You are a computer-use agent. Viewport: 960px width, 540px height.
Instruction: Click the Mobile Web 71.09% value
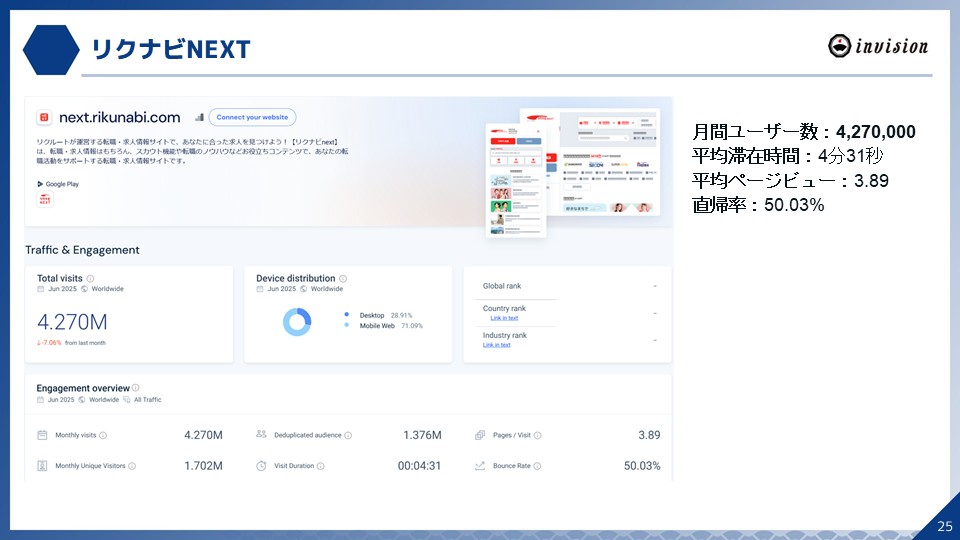pyautogui.click(x=412, y=326)
